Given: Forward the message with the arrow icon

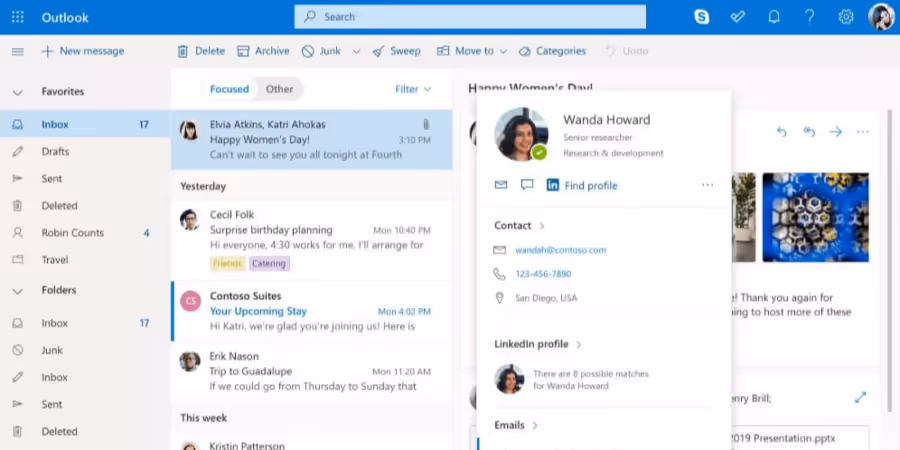Looking at the screenshot, I should pyautogui.click(x=836, y=132).
